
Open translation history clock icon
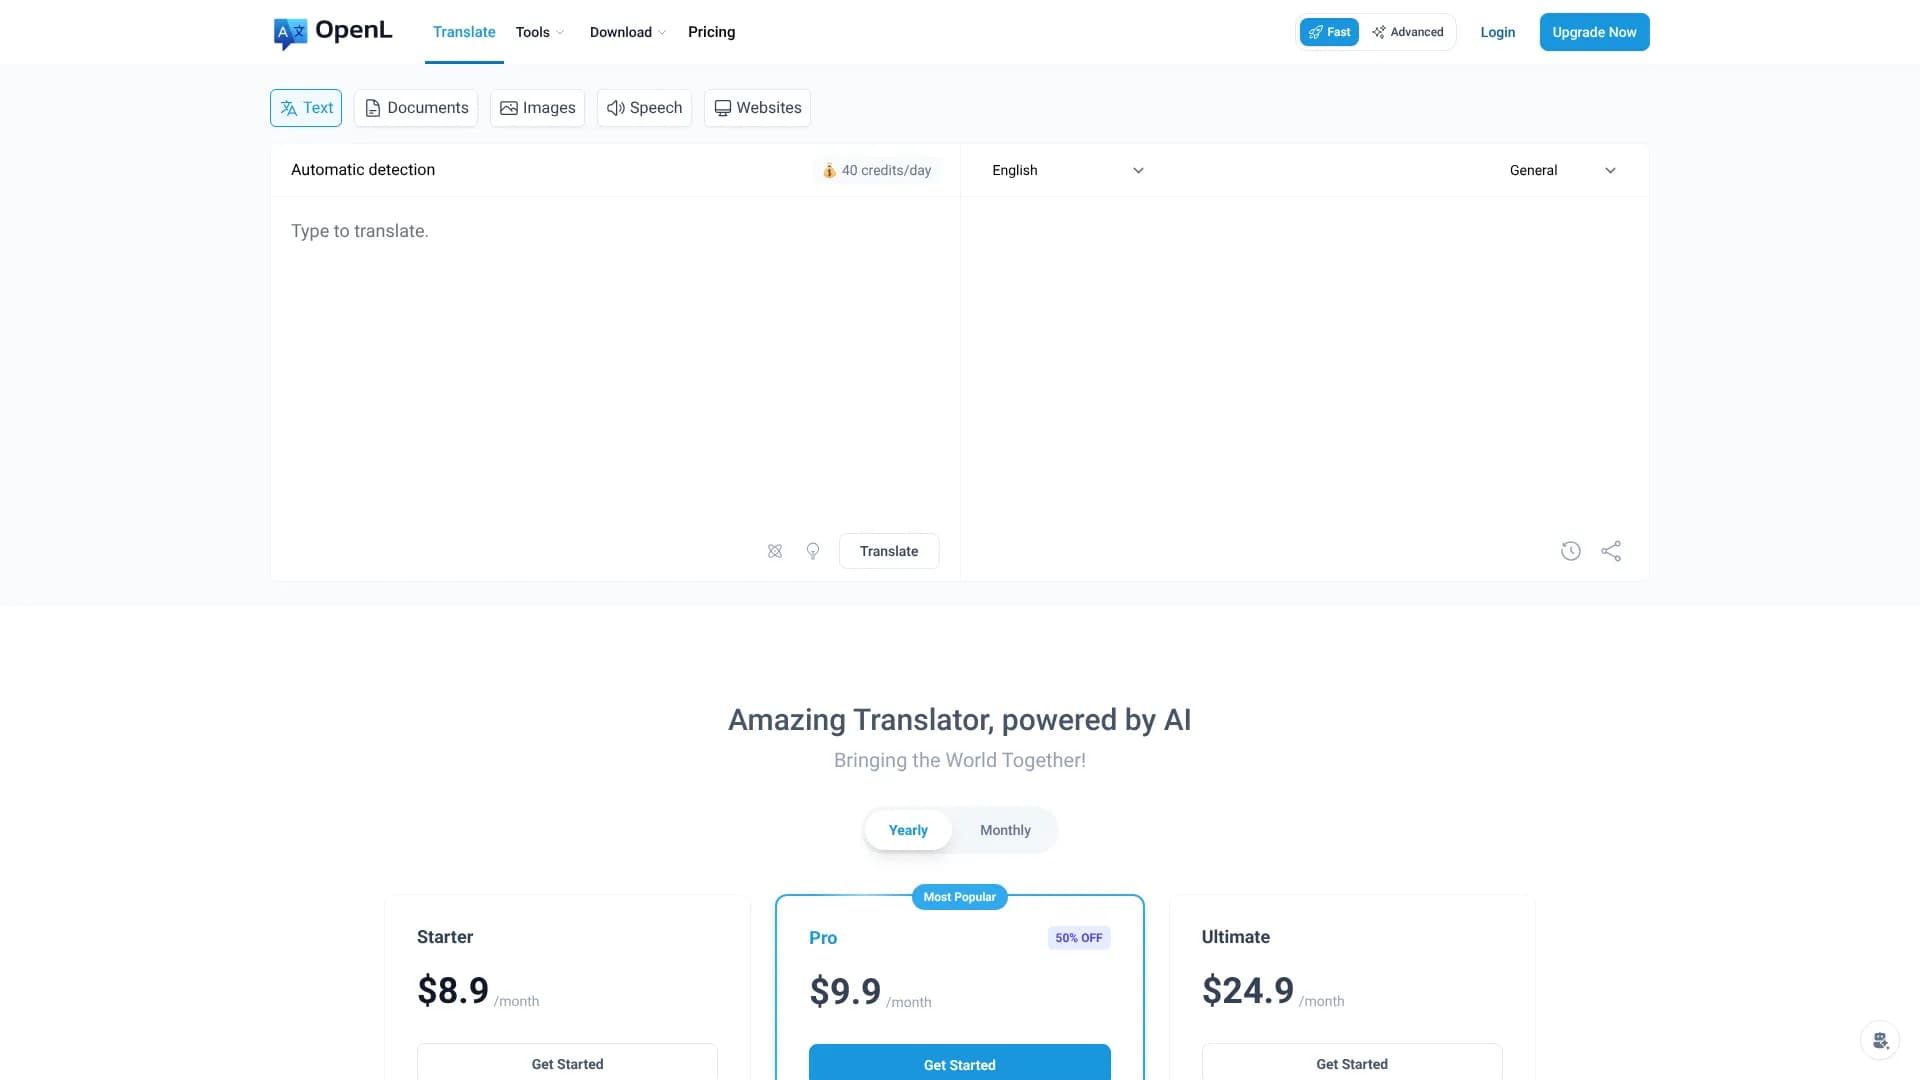point(1571,551)
